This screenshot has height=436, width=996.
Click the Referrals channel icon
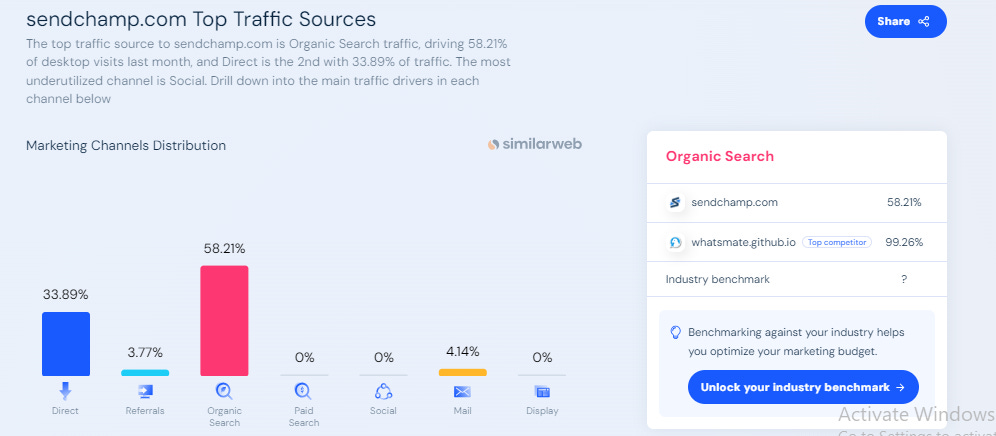click(x=145, y=392)
